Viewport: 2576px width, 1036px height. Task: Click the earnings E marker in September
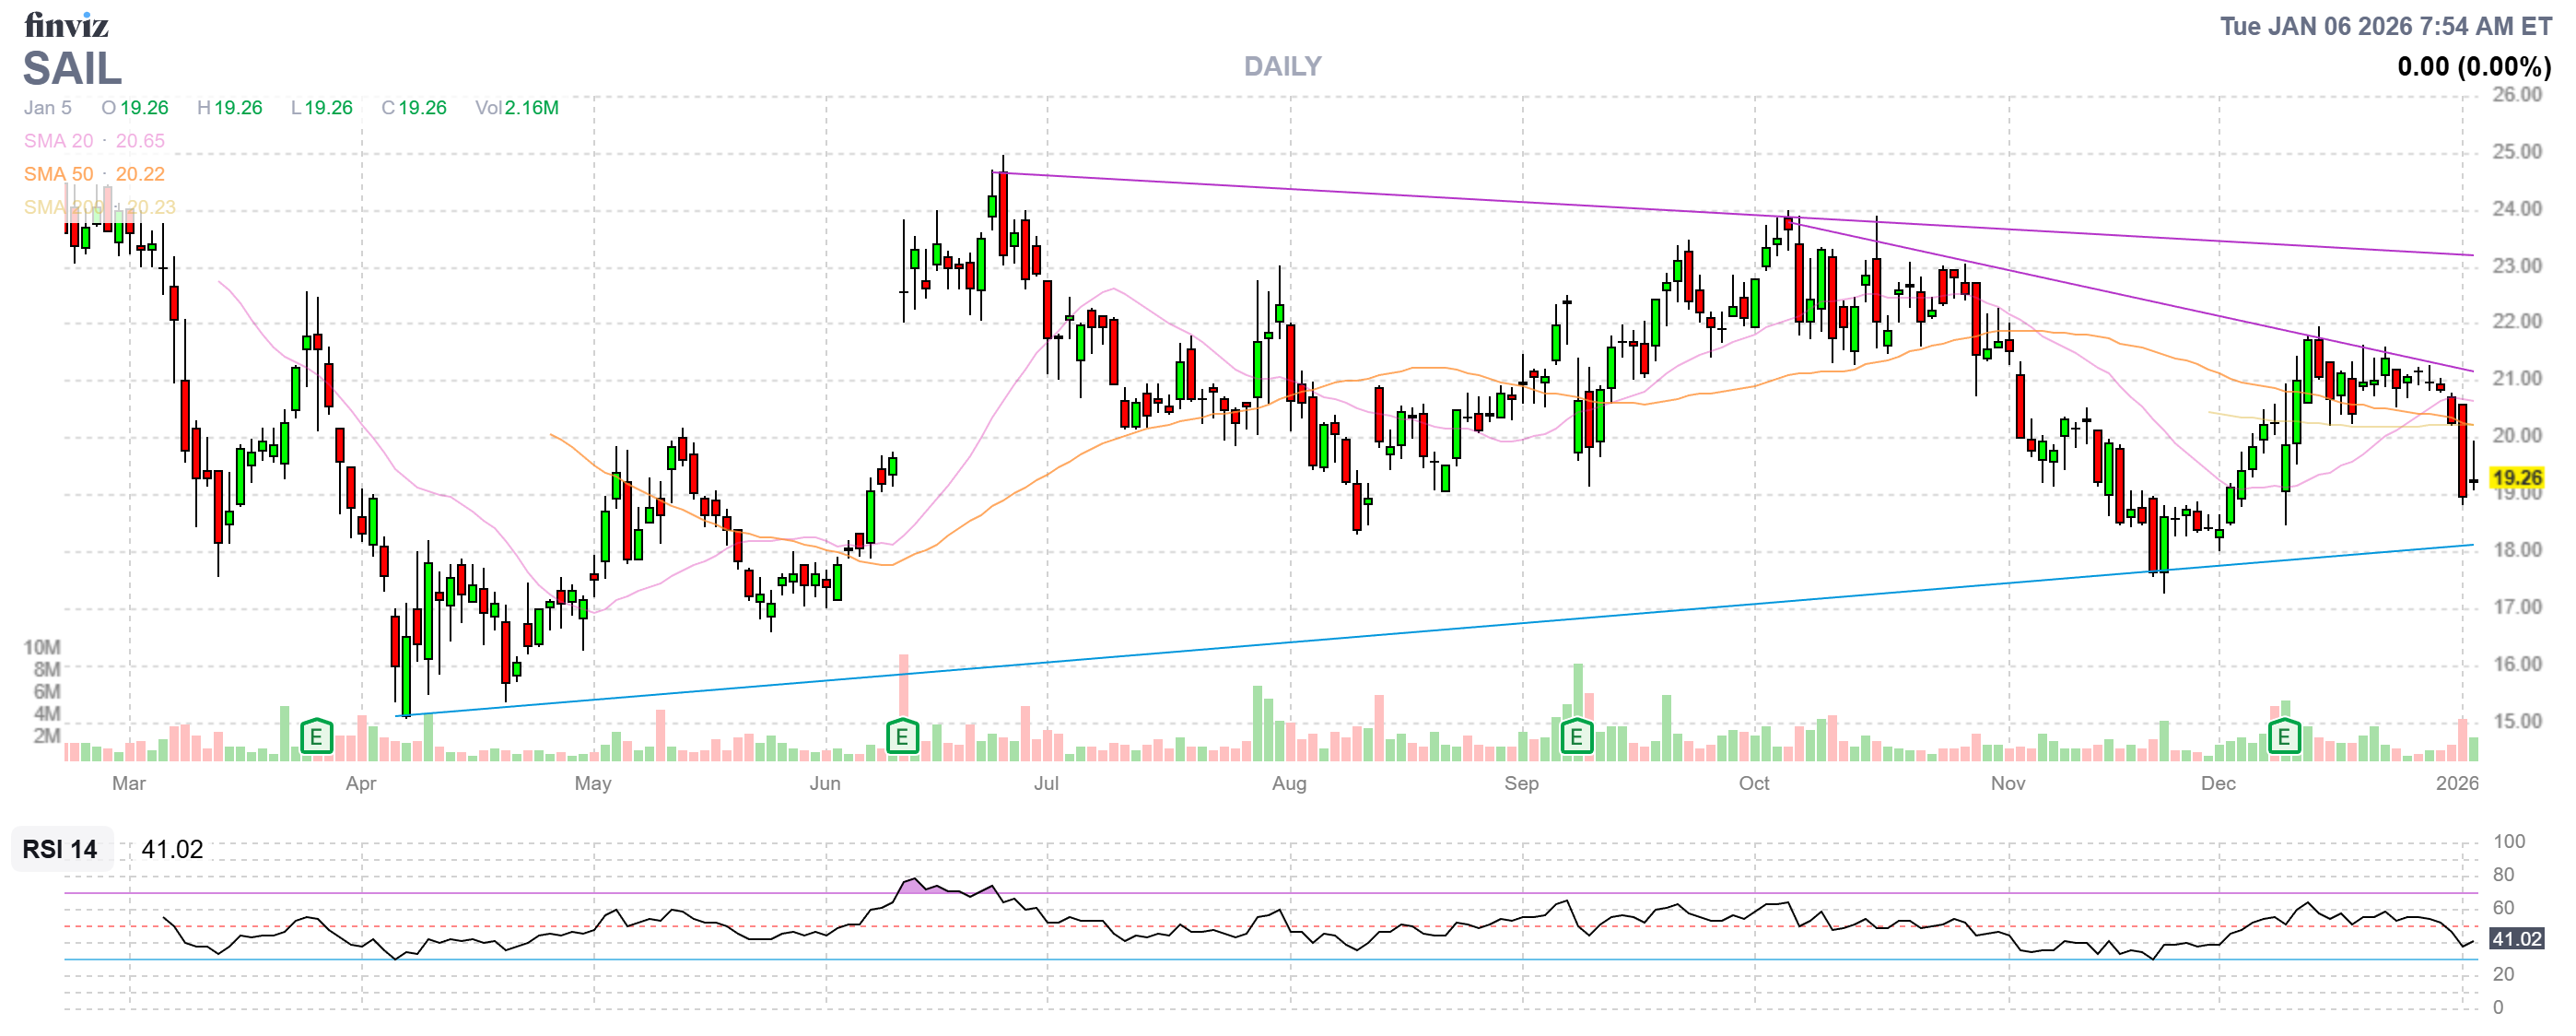tap(1576, 738)
